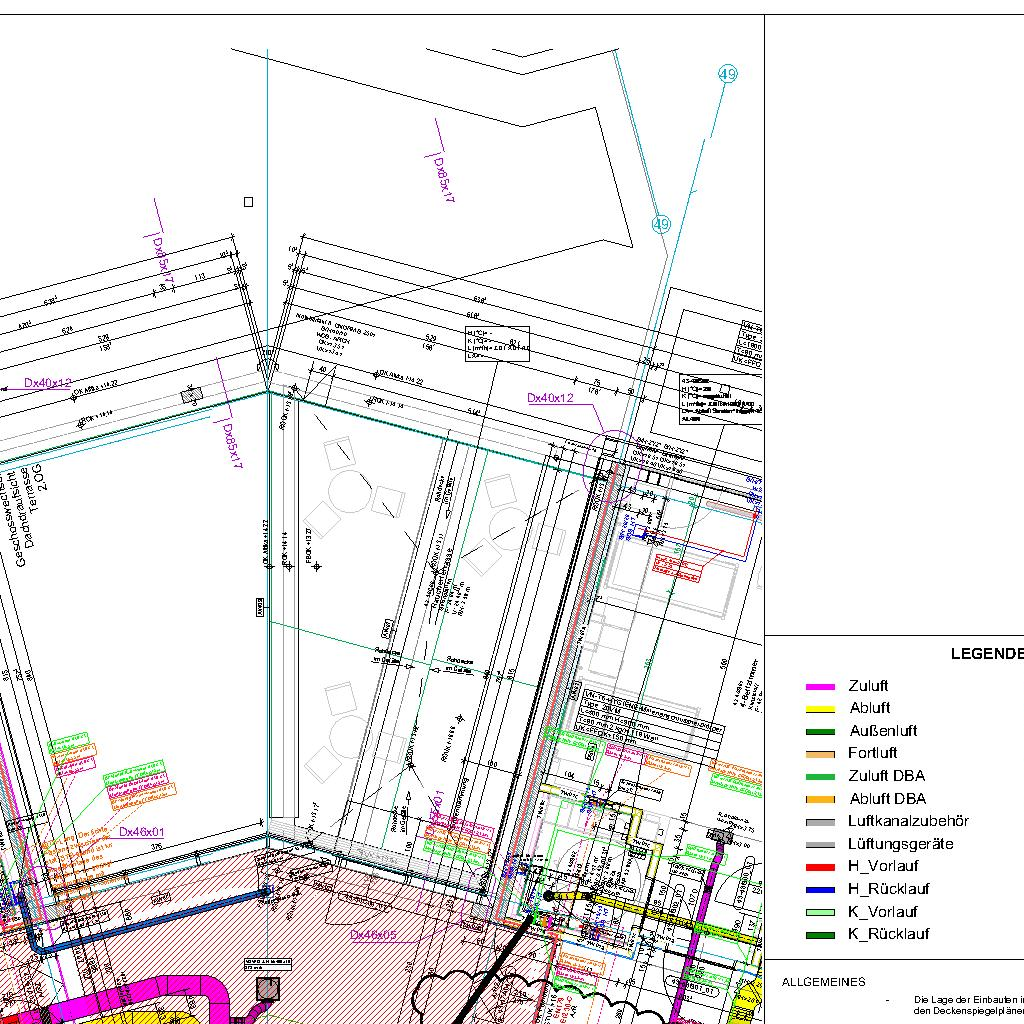Image resolution: width=1024 pixels, height=1024 pixels.
Task: Click the K_Rücklauf legend label
Action: click(x=888, y=934)
